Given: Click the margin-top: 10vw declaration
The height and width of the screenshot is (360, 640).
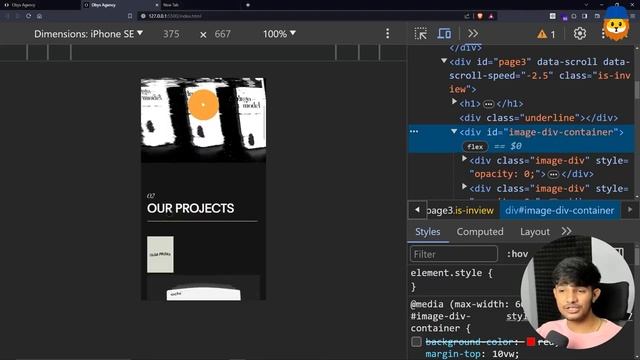Looking at the screenshot, I should point(472,353).
